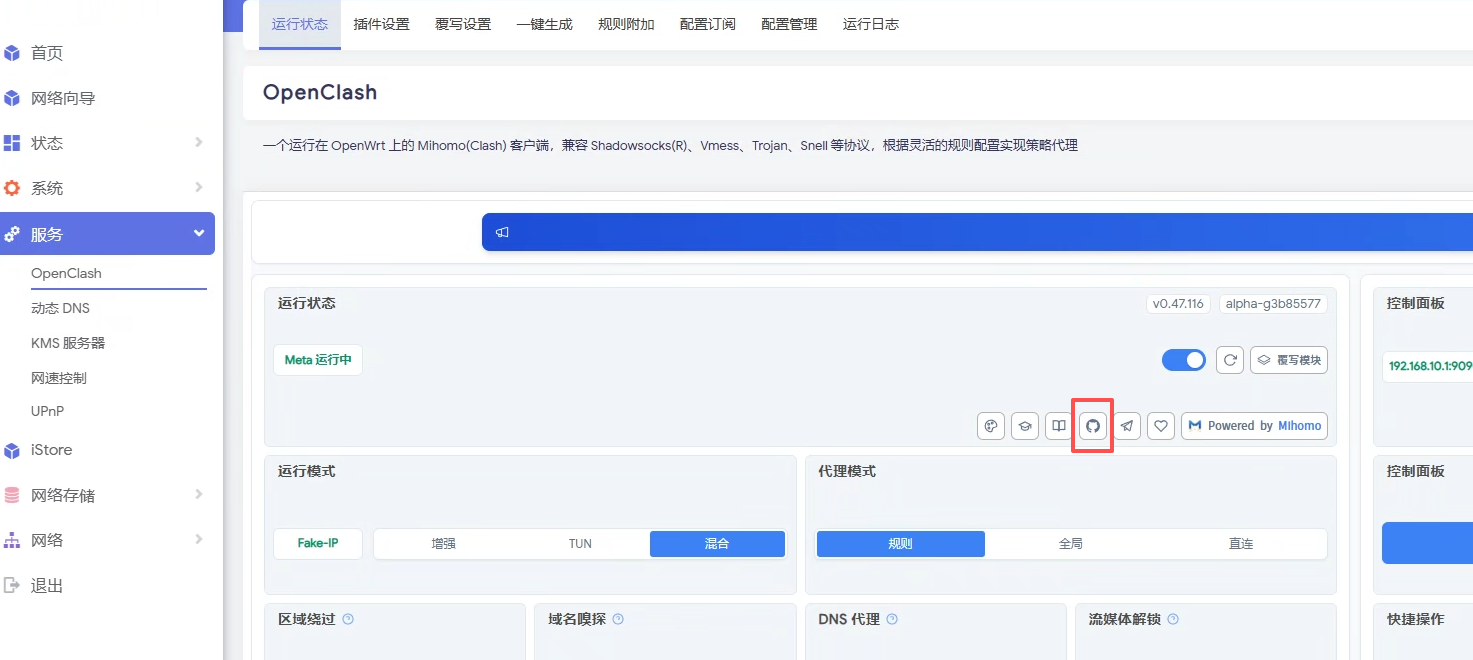Open iStore in the sidebar
Screen dimensions: 1473x660
coord(51,450)
